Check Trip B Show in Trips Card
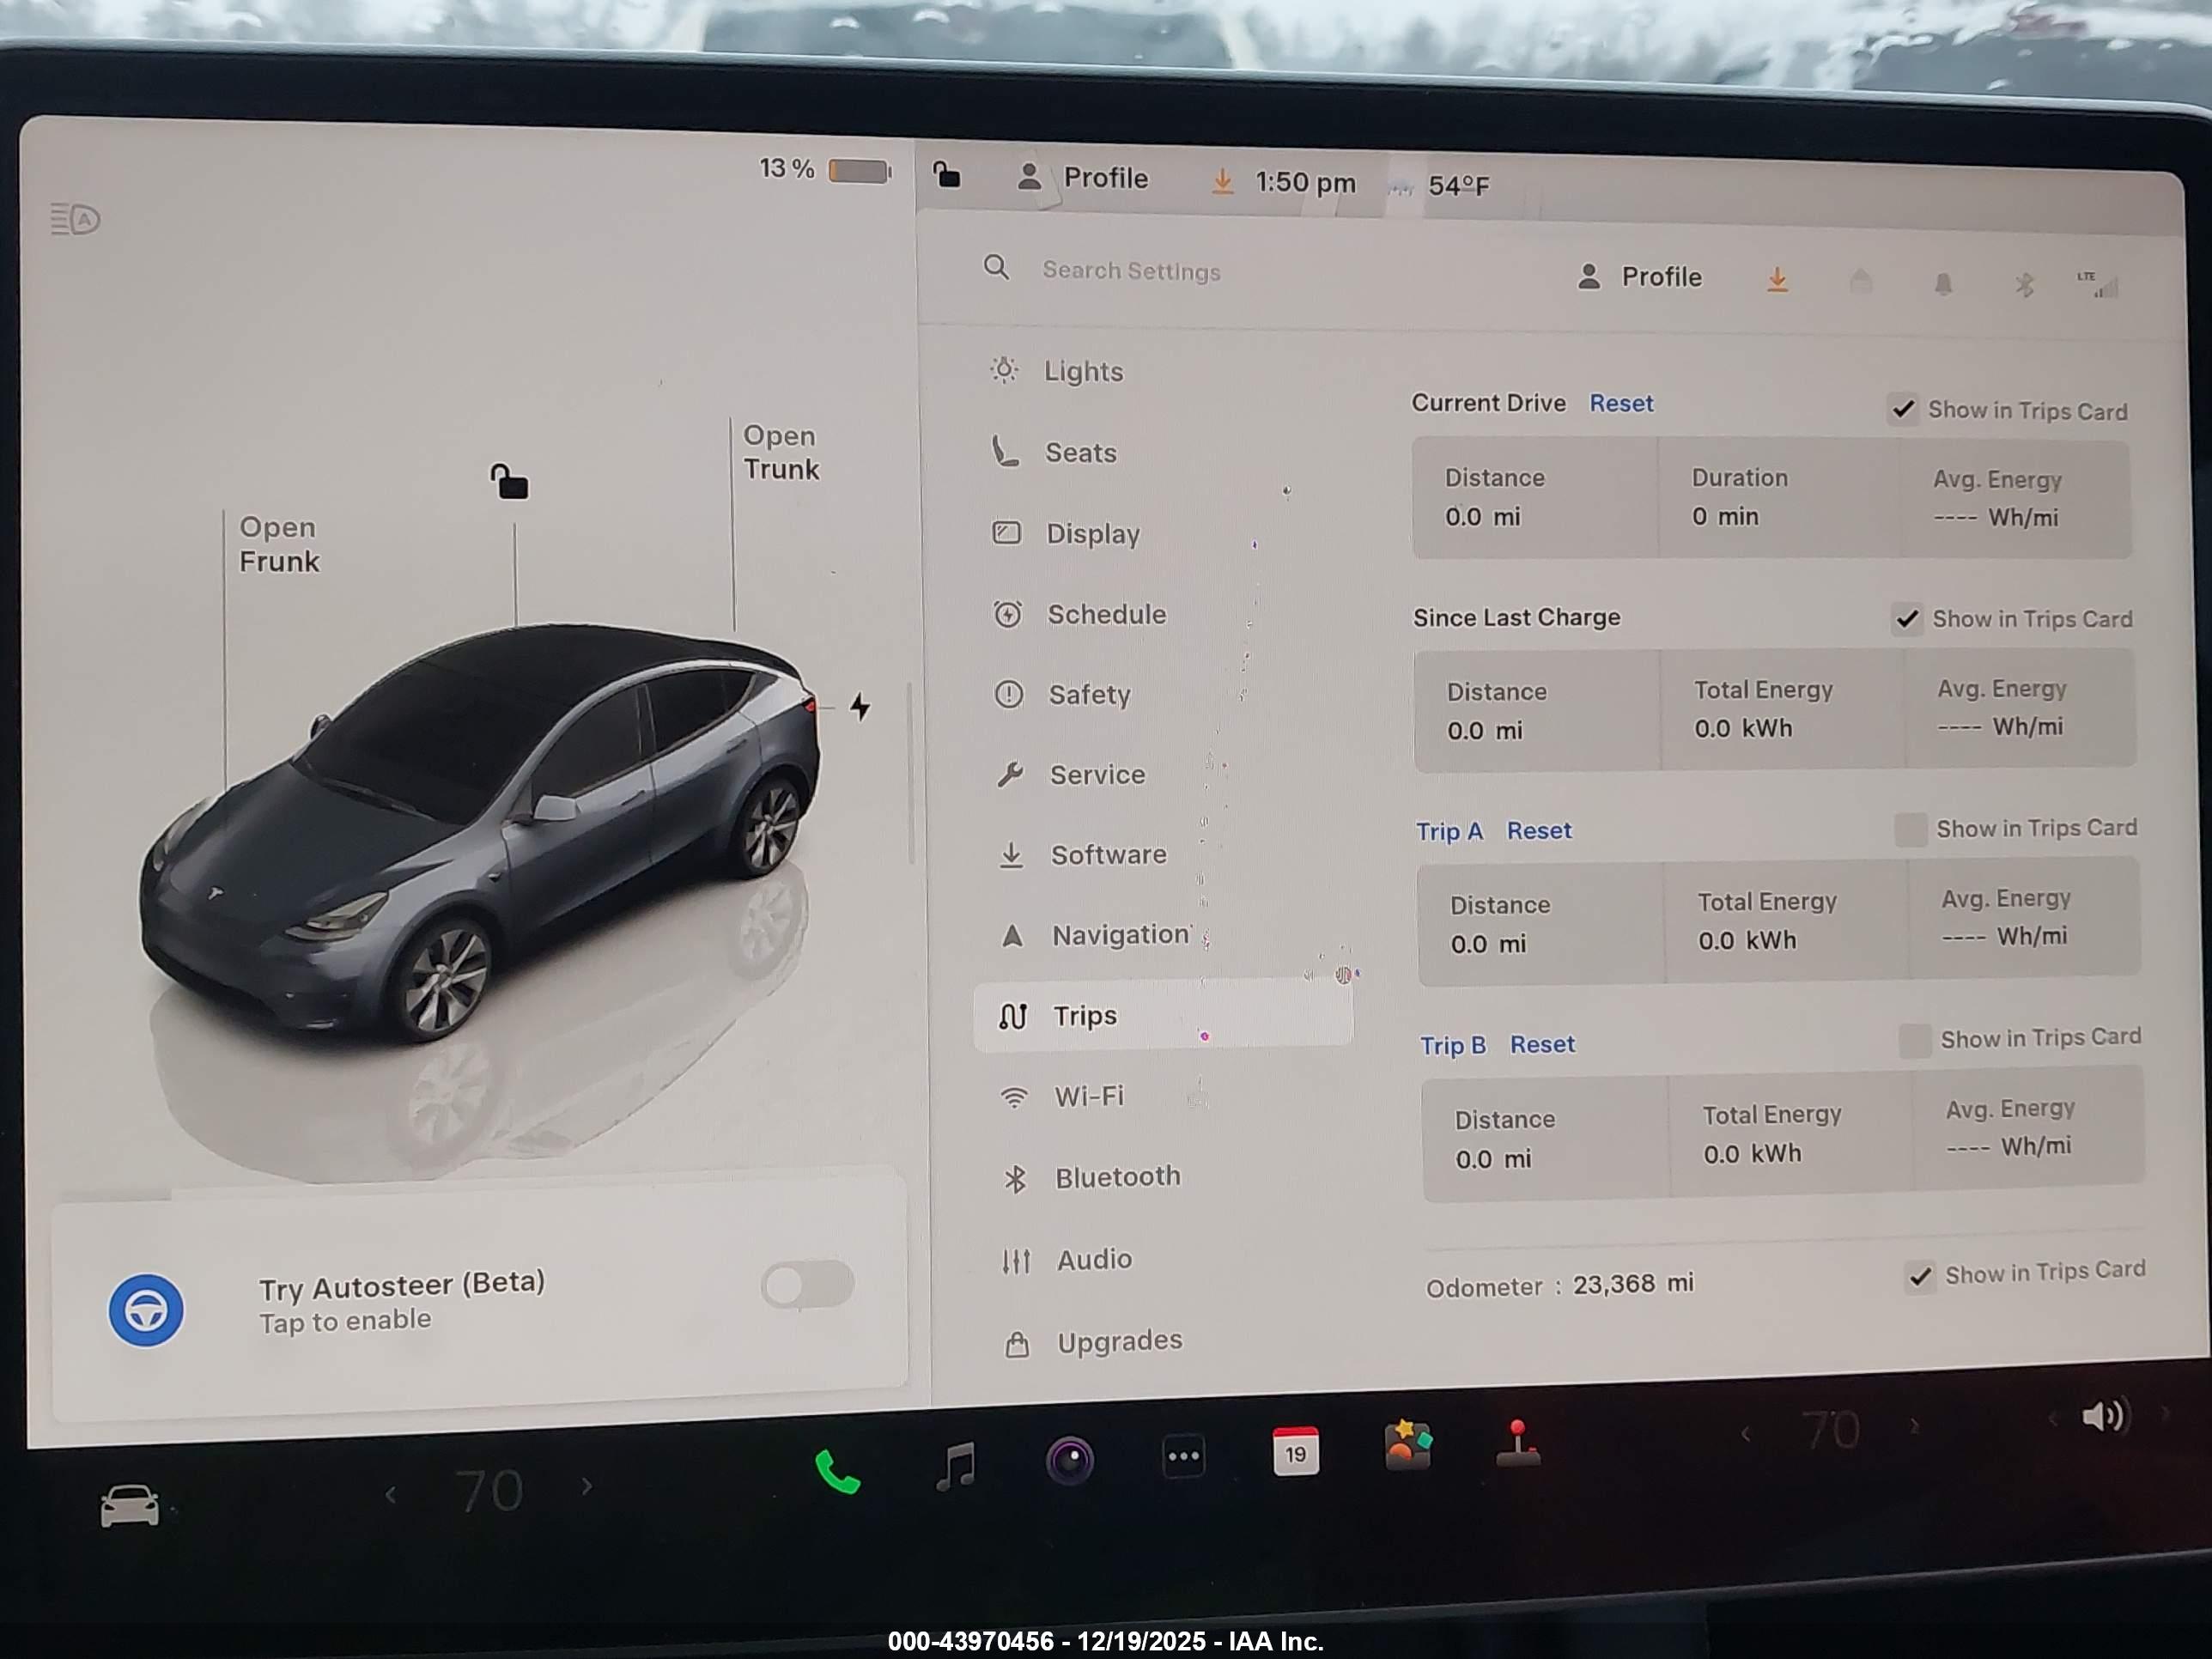Image resolution: width=2212 pixels, height=1659 pixels. point(1915,1041)
